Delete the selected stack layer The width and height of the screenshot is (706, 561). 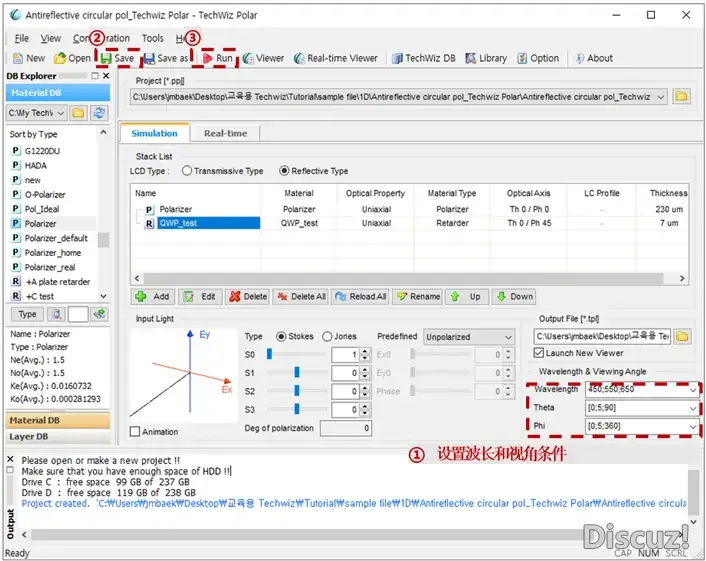247,297
